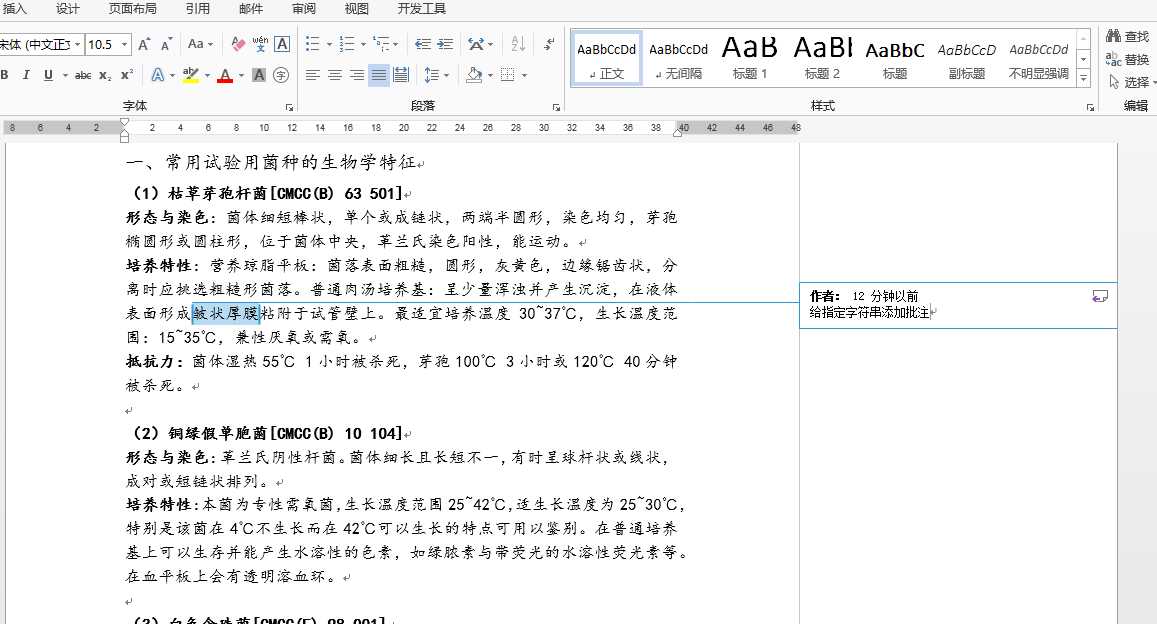Image resolution: width=1157 pixels, height=624 pixels.
Task: Toggle bold formatting
Action: click(4, 74)
